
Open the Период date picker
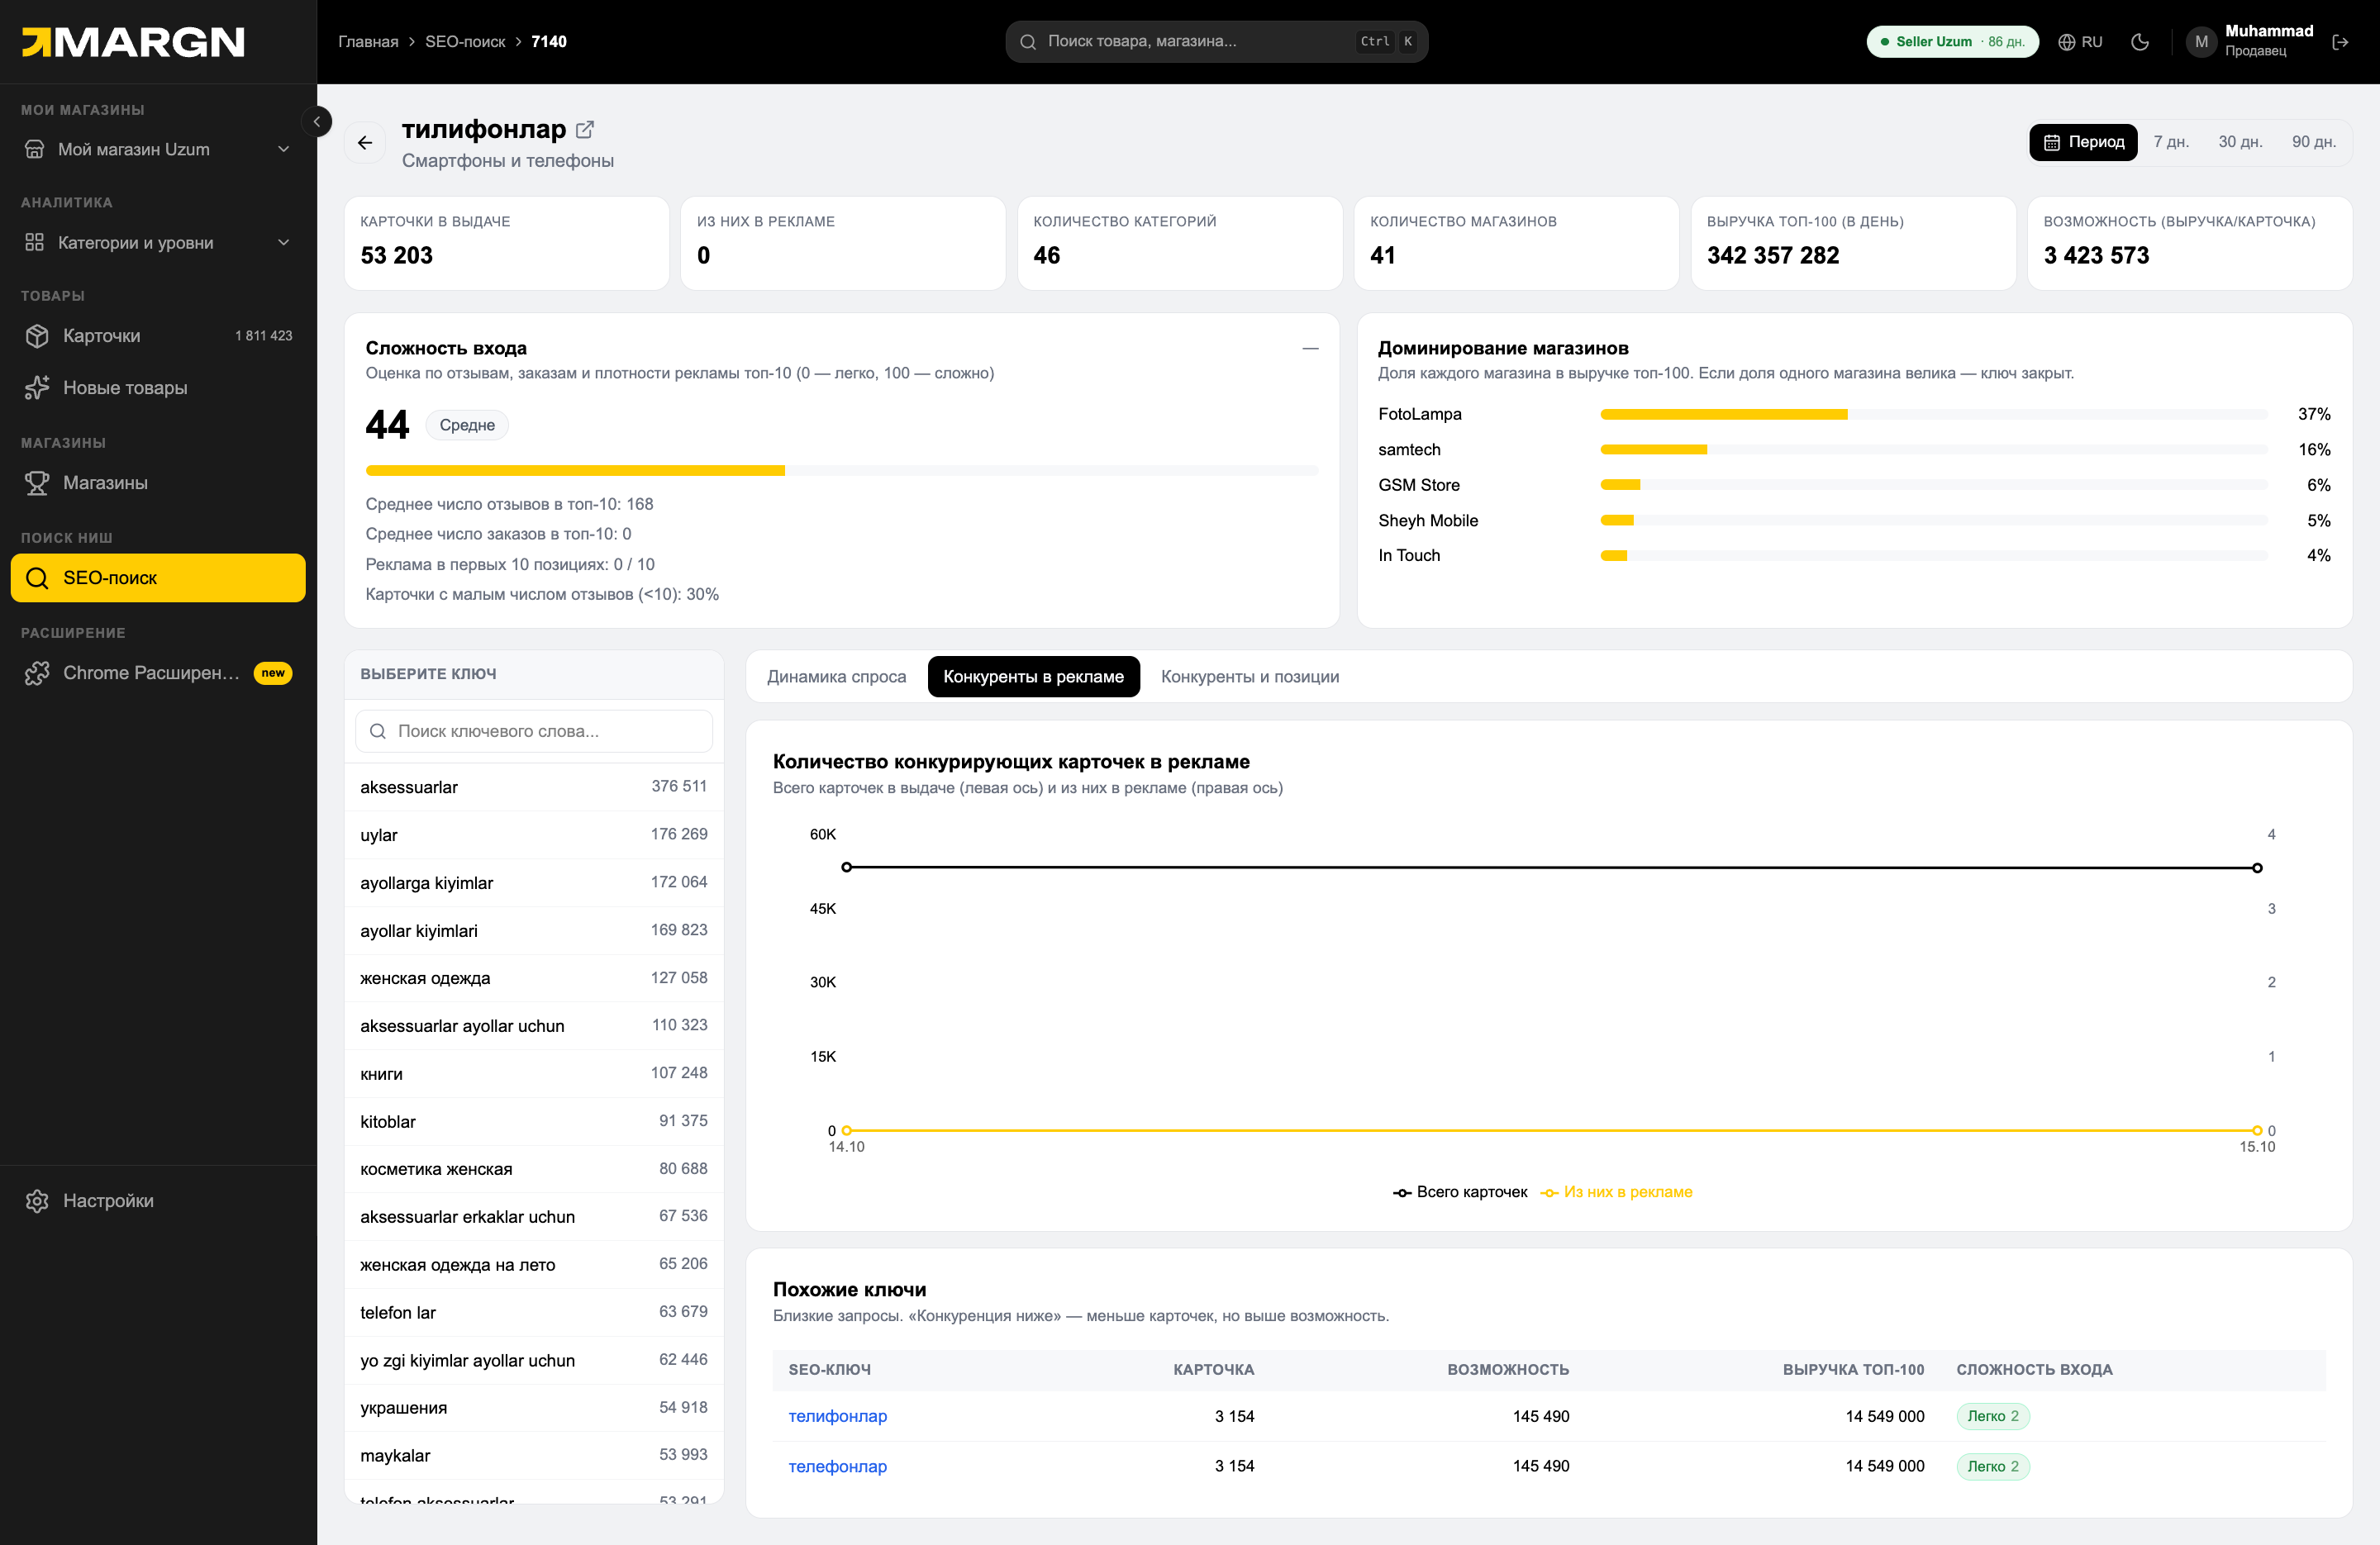pyautogui.click(x=2083, y=142)
